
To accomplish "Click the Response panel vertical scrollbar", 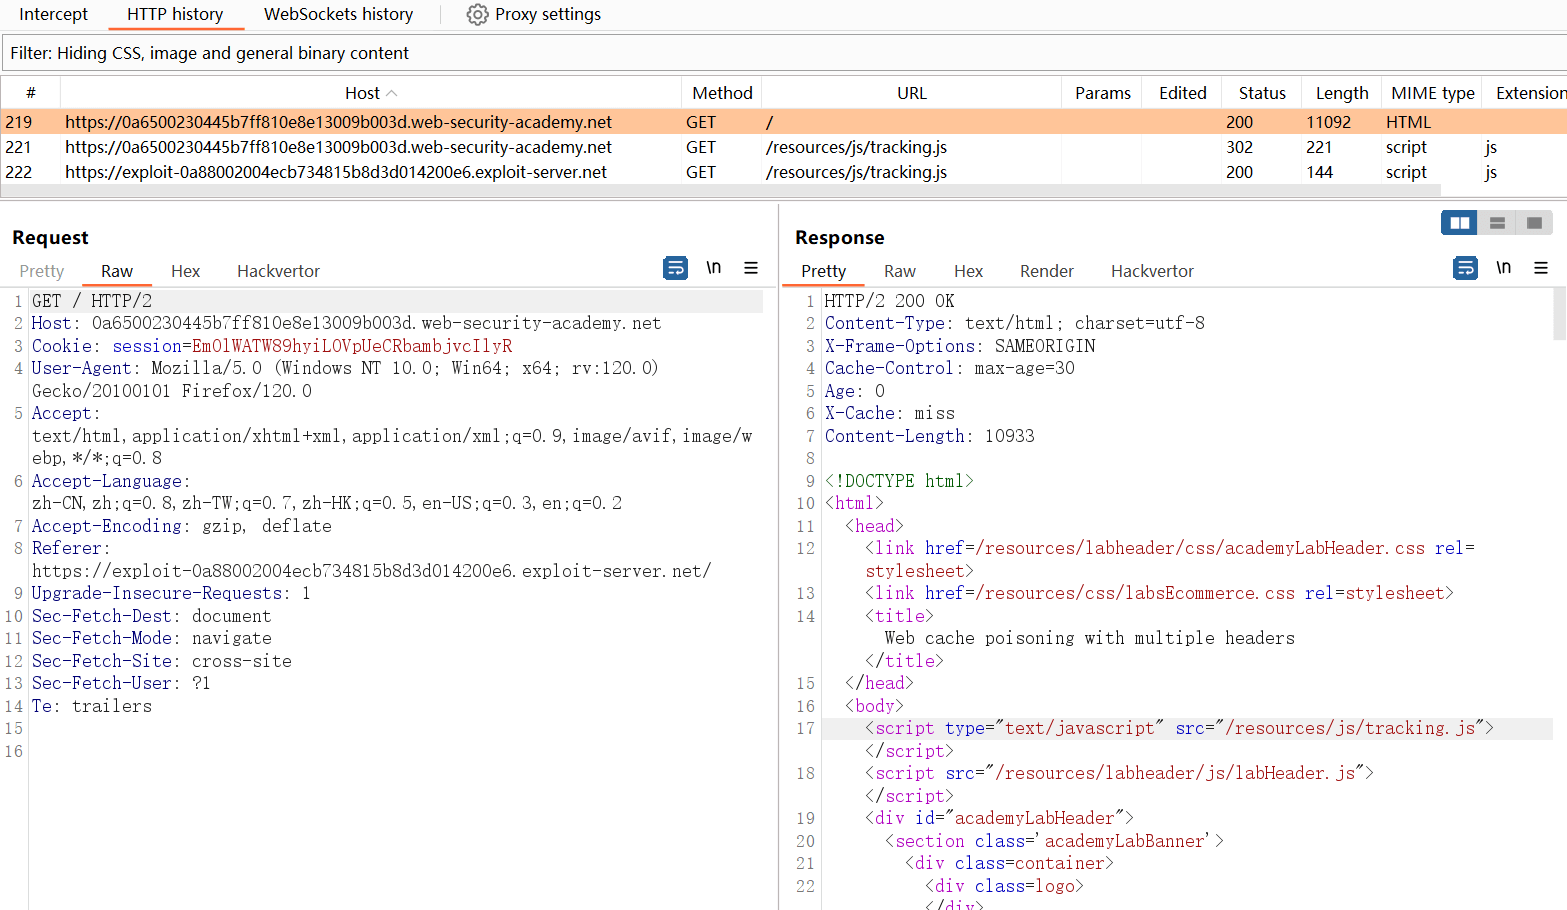I will pyautogui.click(x=1559, y=315).
